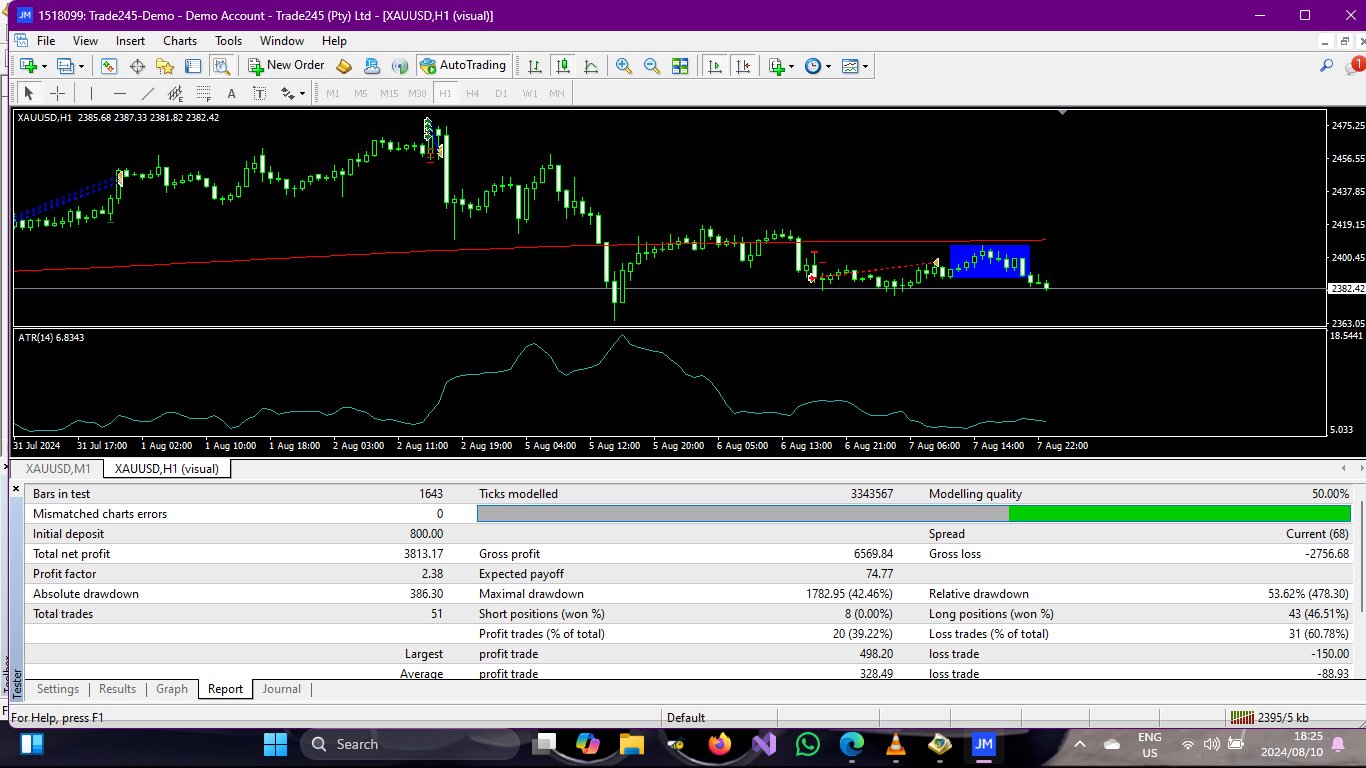Open the cloud hosting (VPS) icon
This screenshot has width=1366, height=768.
coord(372,66)
